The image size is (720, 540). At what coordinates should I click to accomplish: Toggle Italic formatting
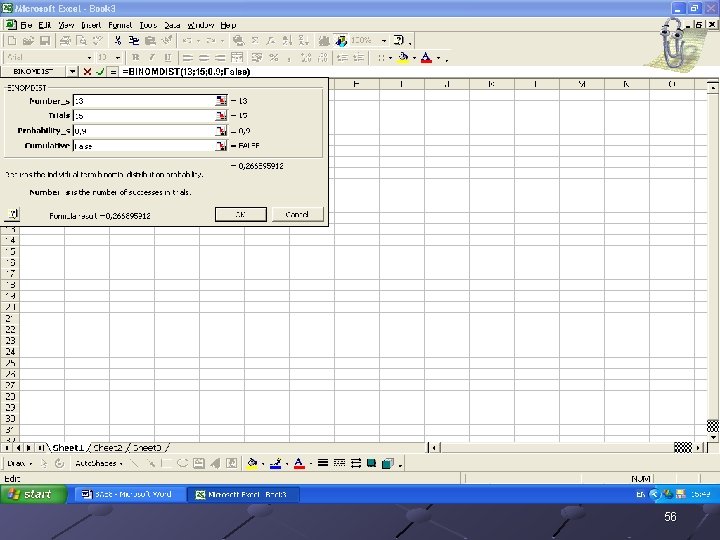(152, 57)
